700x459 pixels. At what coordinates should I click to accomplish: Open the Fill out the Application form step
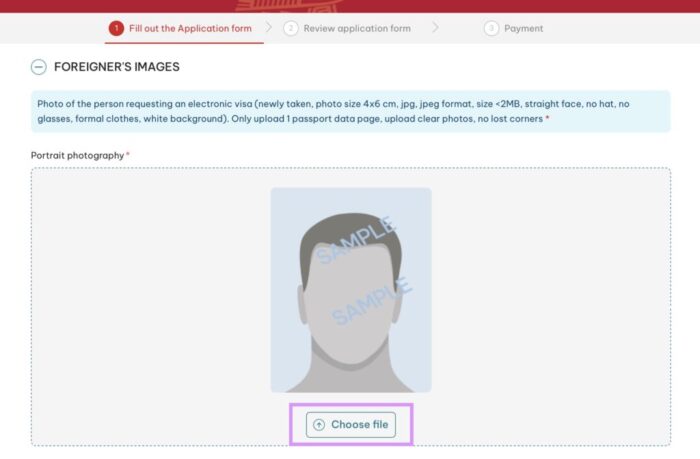[x=190, y=29]
